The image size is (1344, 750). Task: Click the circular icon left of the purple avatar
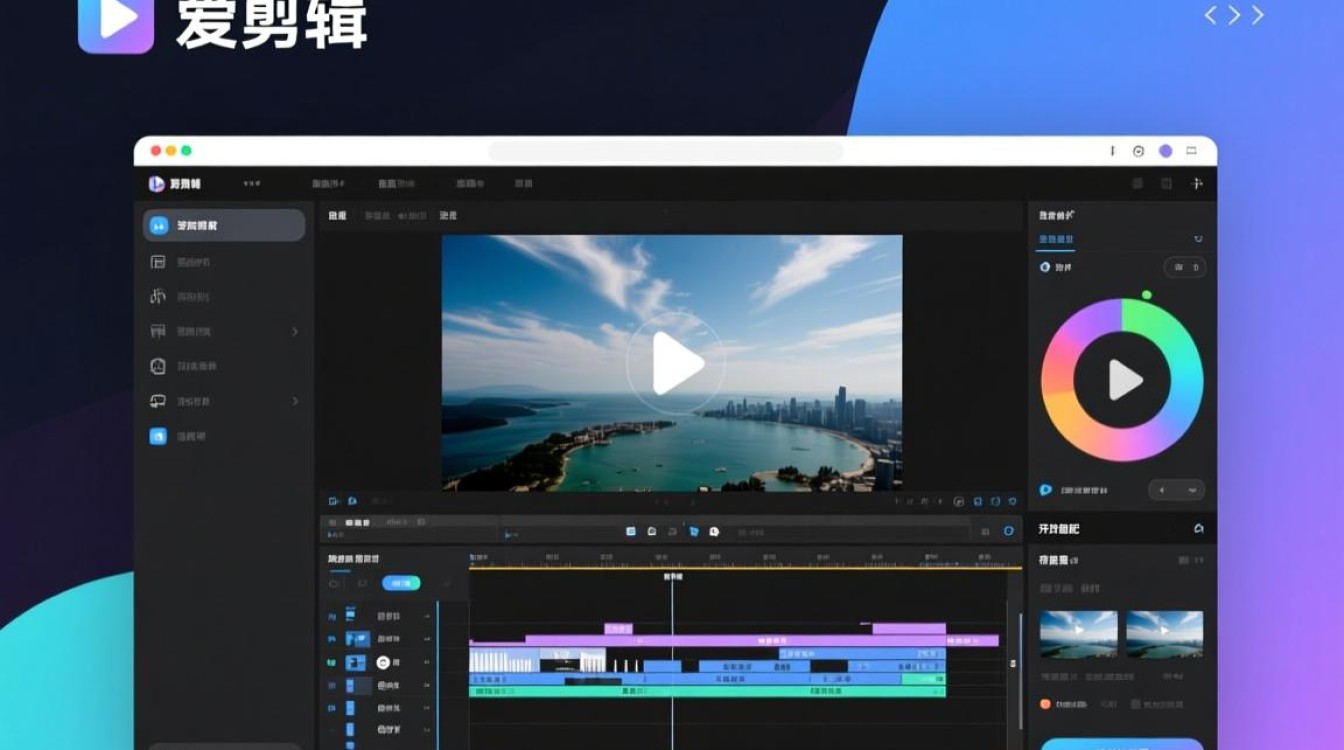point(1138,151)
